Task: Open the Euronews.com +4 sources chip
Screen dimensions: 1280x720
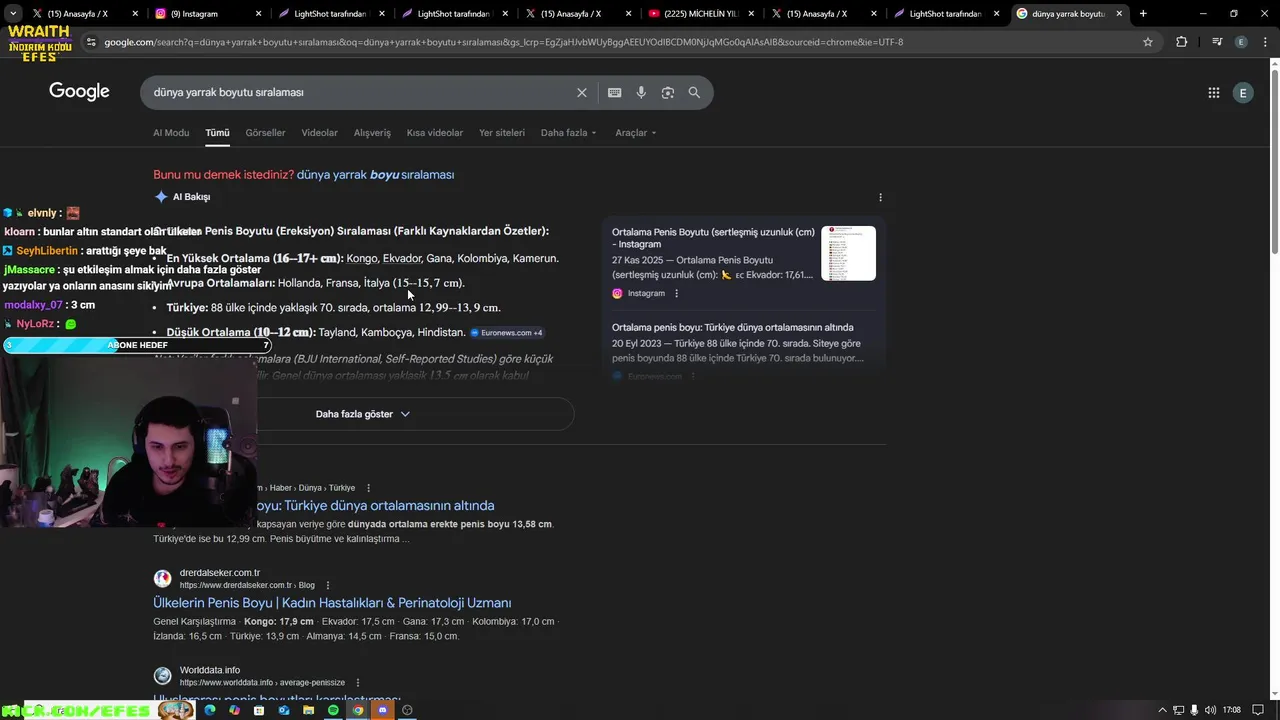Action: point(507,333)
